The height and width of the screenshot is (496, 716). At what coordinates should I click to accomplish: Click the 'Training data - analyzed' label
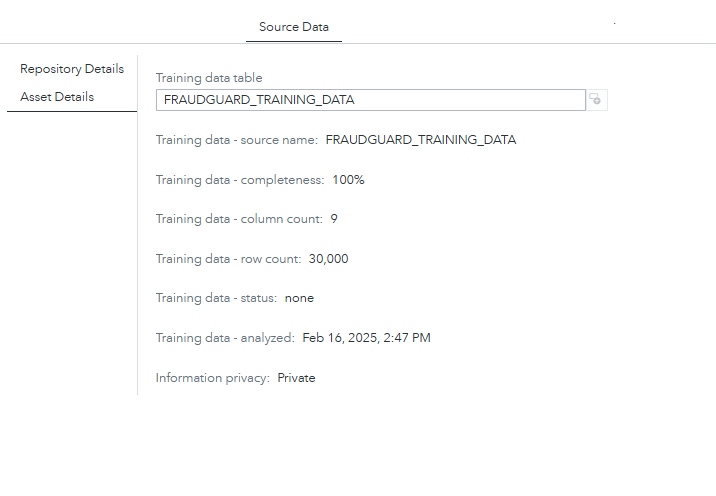point(225,338)
